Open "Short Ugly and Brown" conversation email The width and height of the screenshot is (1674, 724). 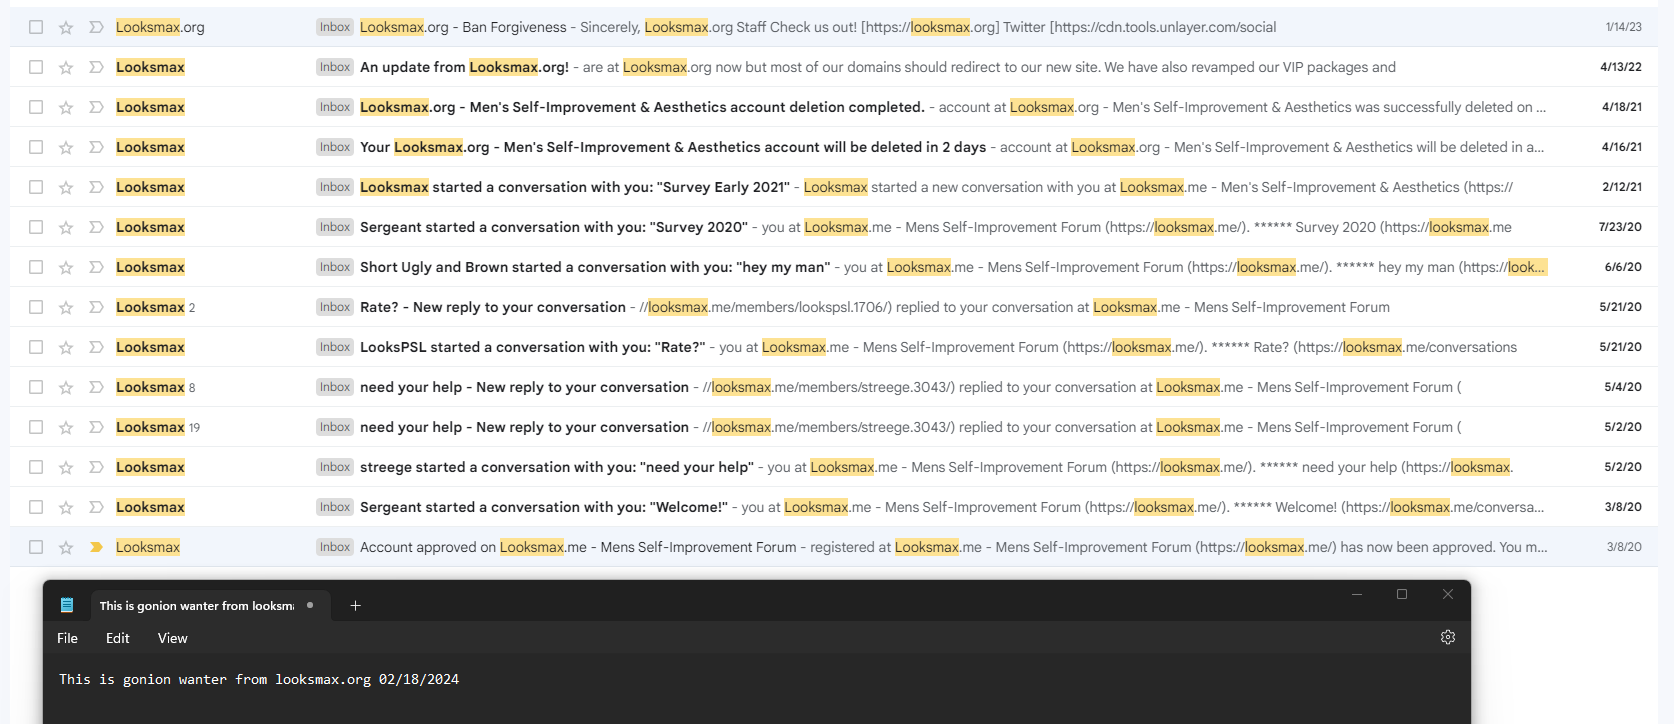click(x=834, y=267)
